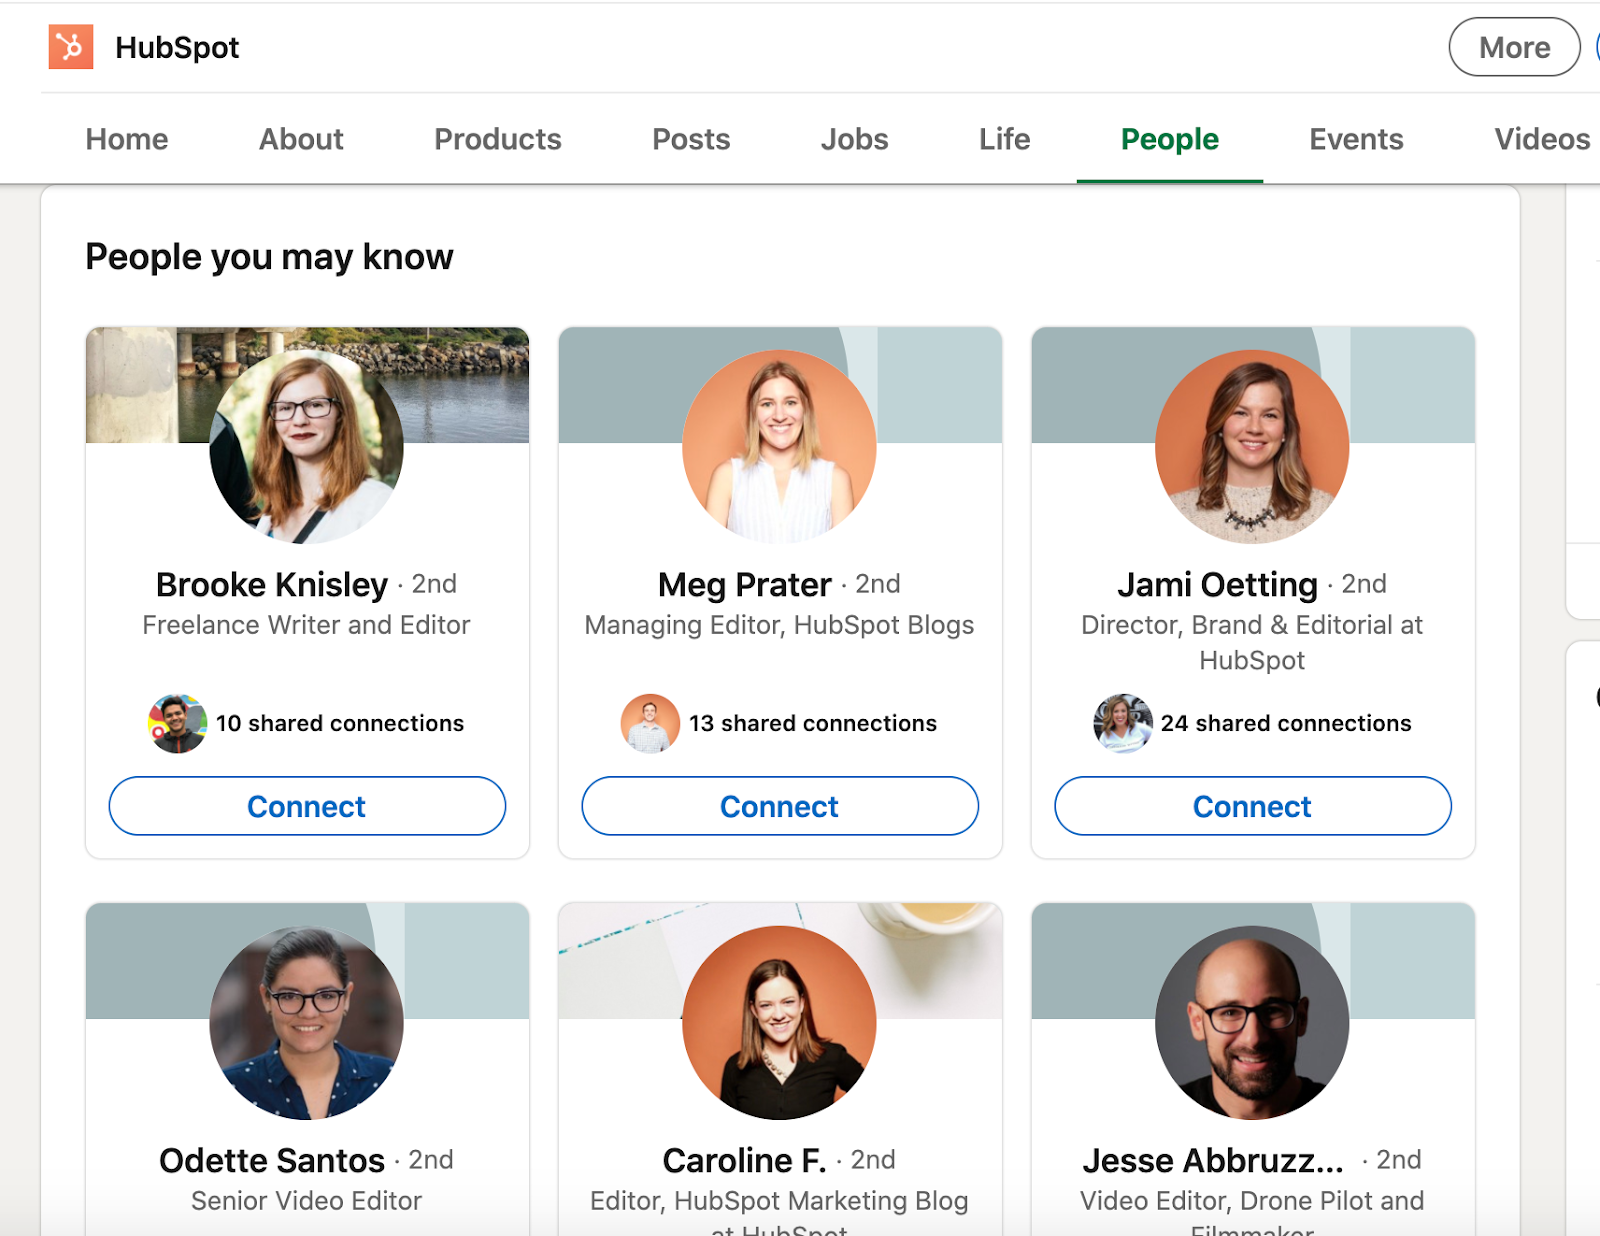View Jami Oetting's 24 shared connections
Viewport: 1600px width, 1236px height.
(1285, 723)
